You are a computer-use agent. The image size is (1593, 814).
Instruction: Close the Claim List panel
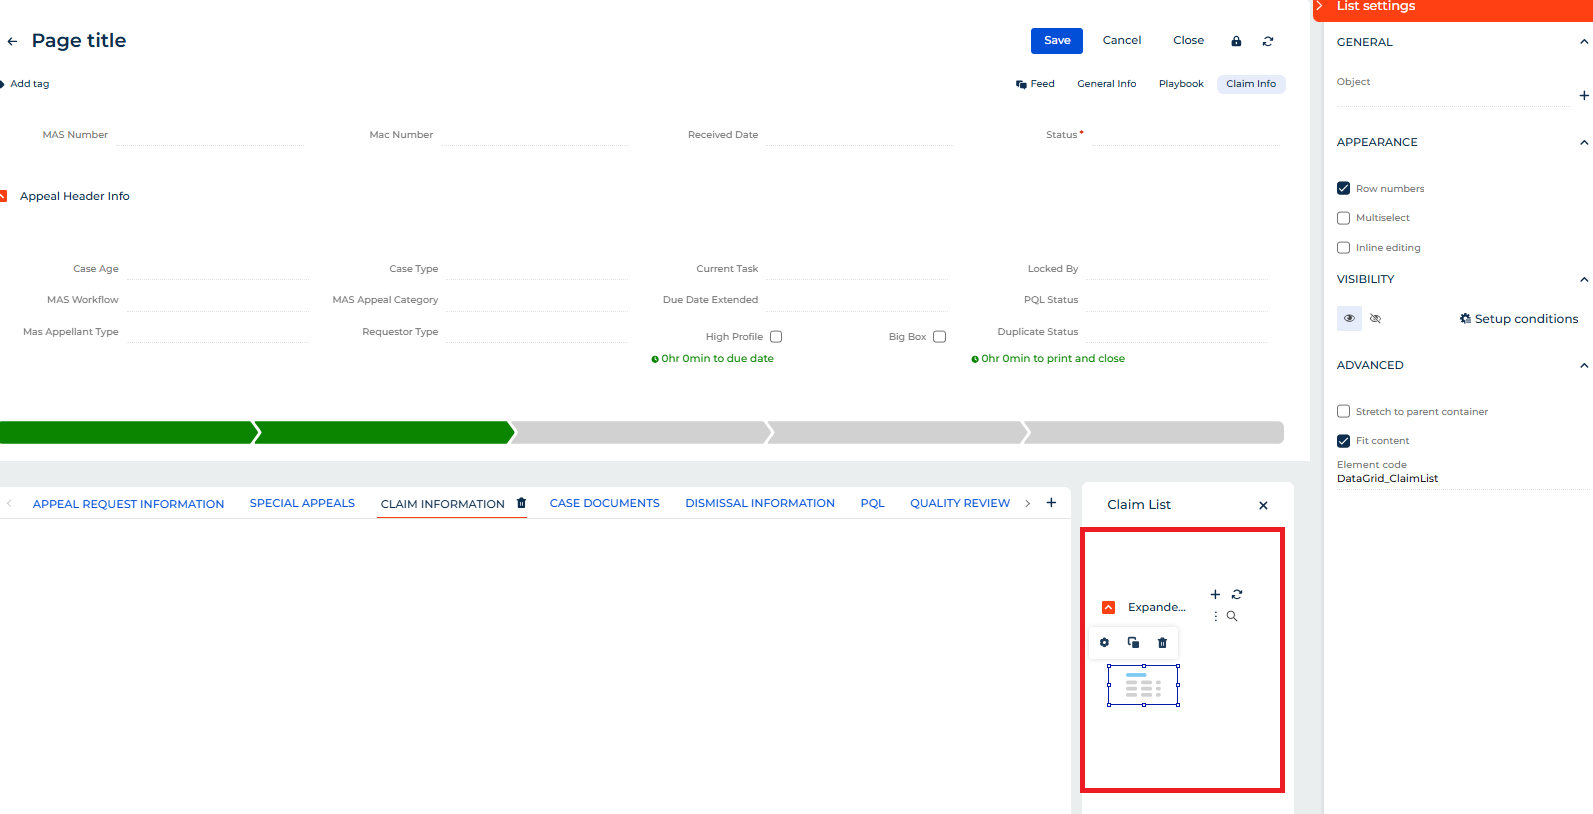point(1263,505)
